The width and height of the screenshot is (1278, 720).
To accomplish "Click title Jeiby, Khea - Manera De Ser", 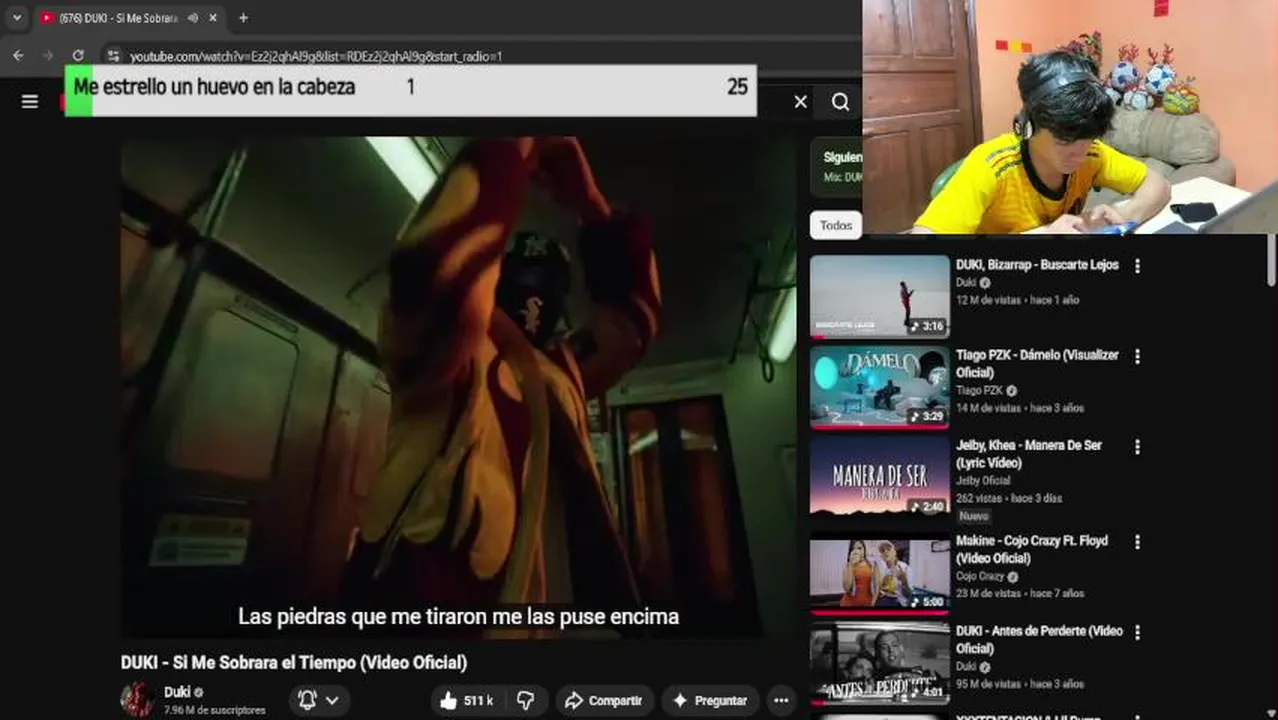I will pos(1029,454).
